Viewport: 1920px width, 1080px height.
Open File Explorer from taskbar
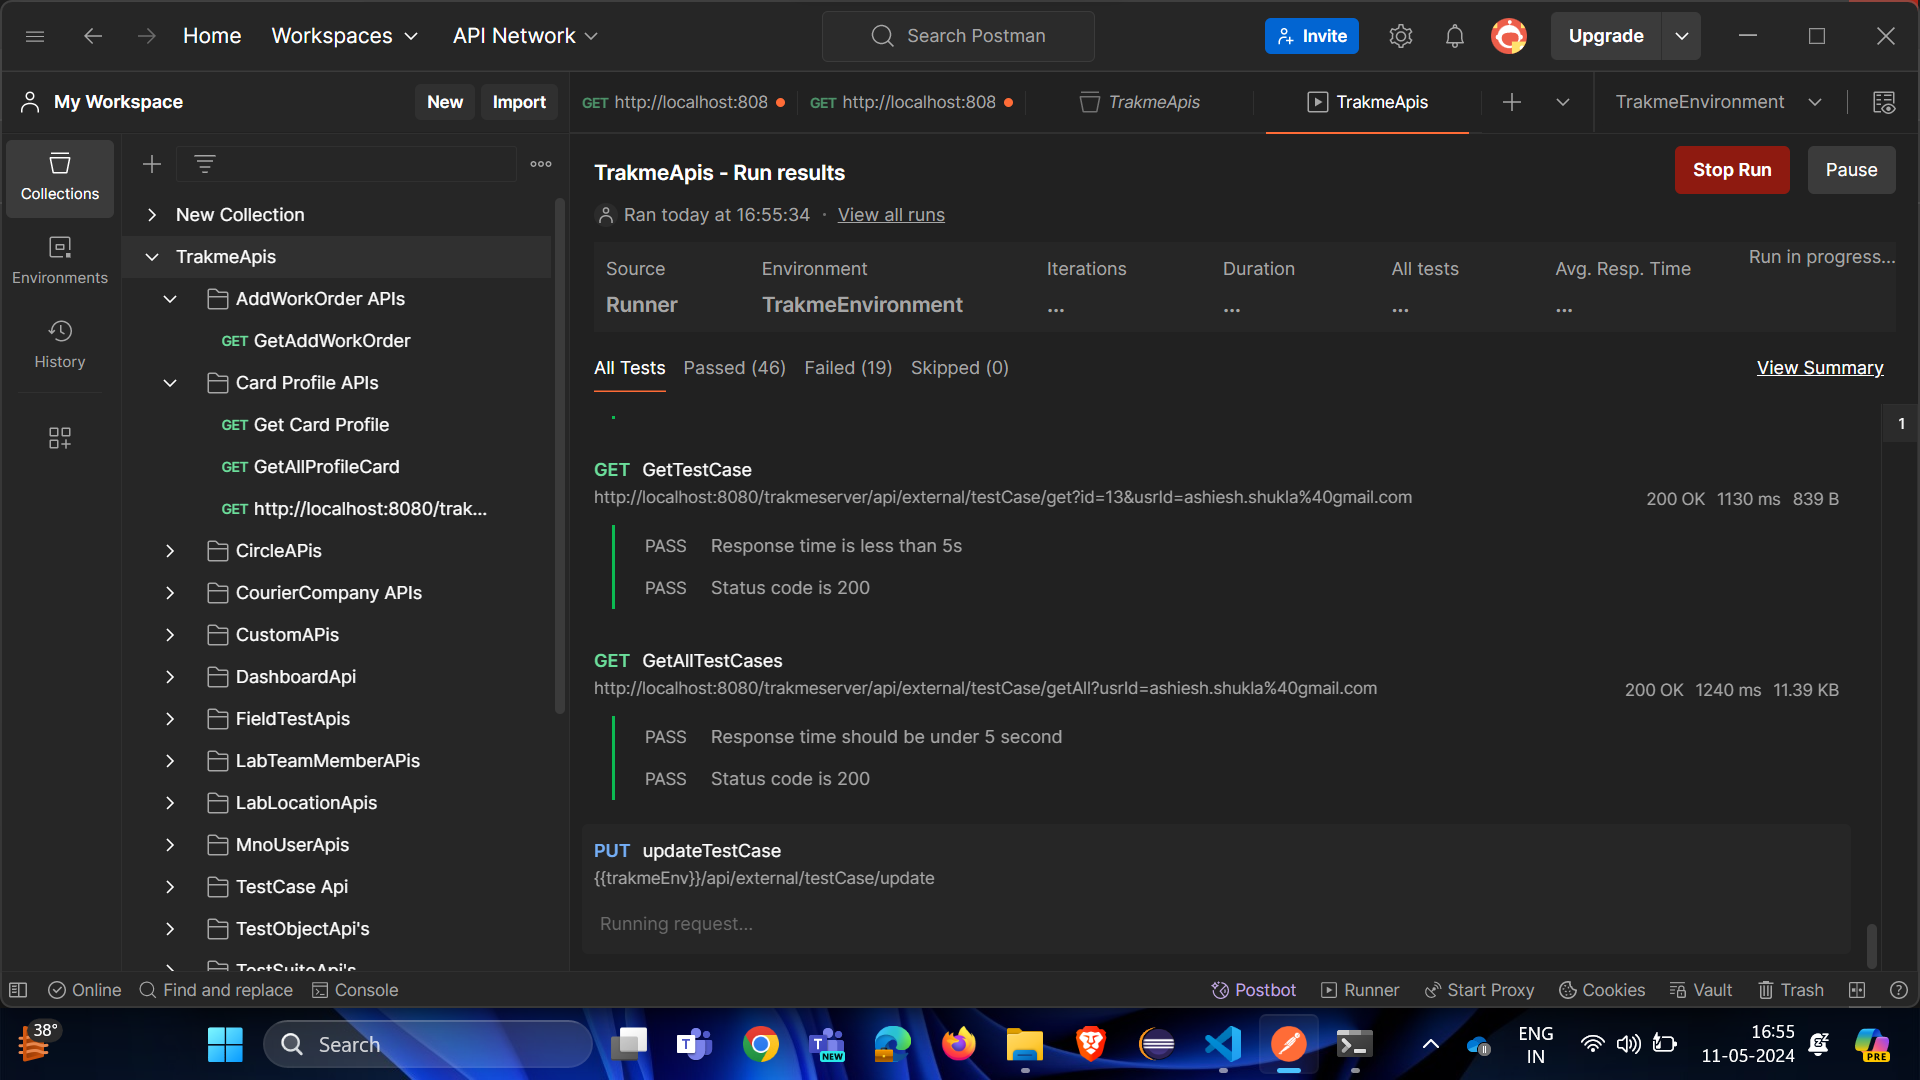(1025, 1045)
